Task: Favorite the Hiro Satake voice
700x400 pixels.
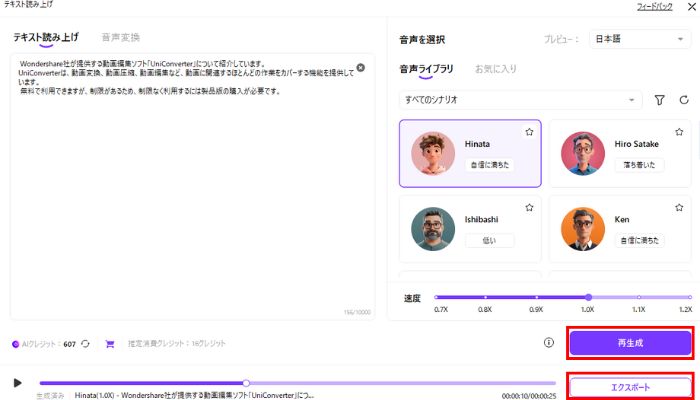Action: click(679, 132)
